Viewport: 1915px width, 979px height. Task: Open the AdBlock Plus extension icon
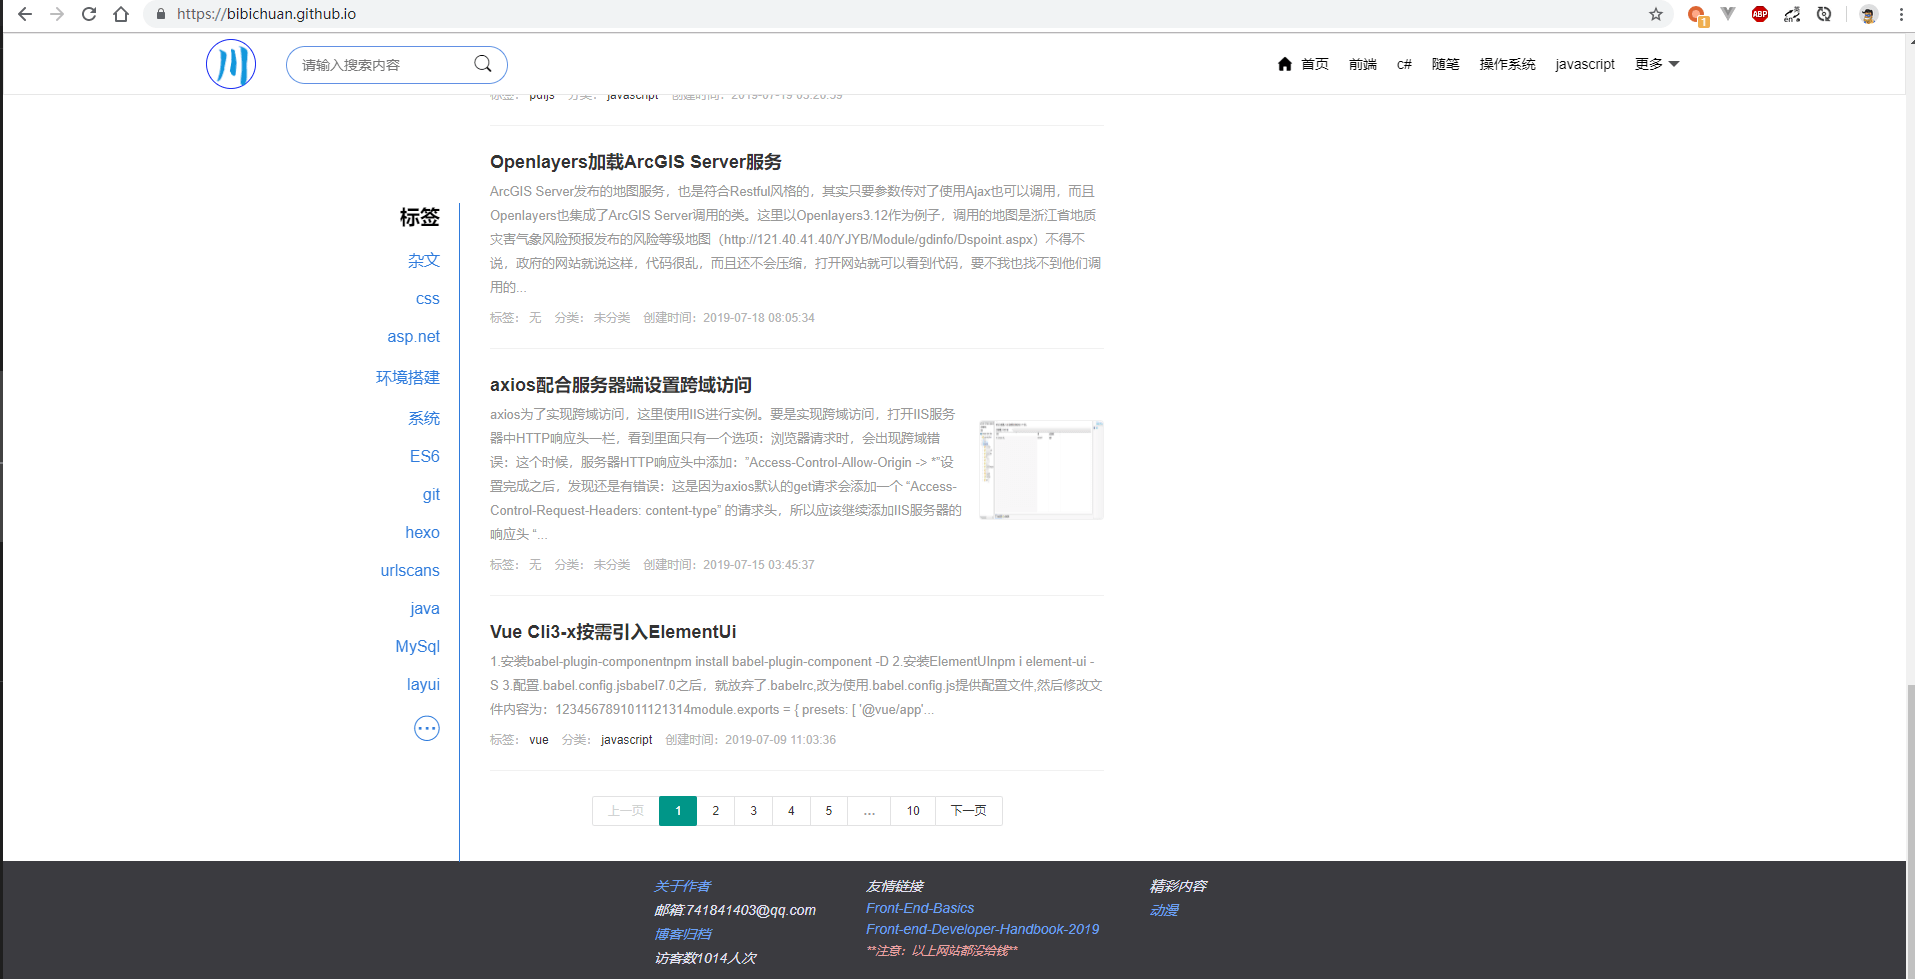tap(1760, 14)
